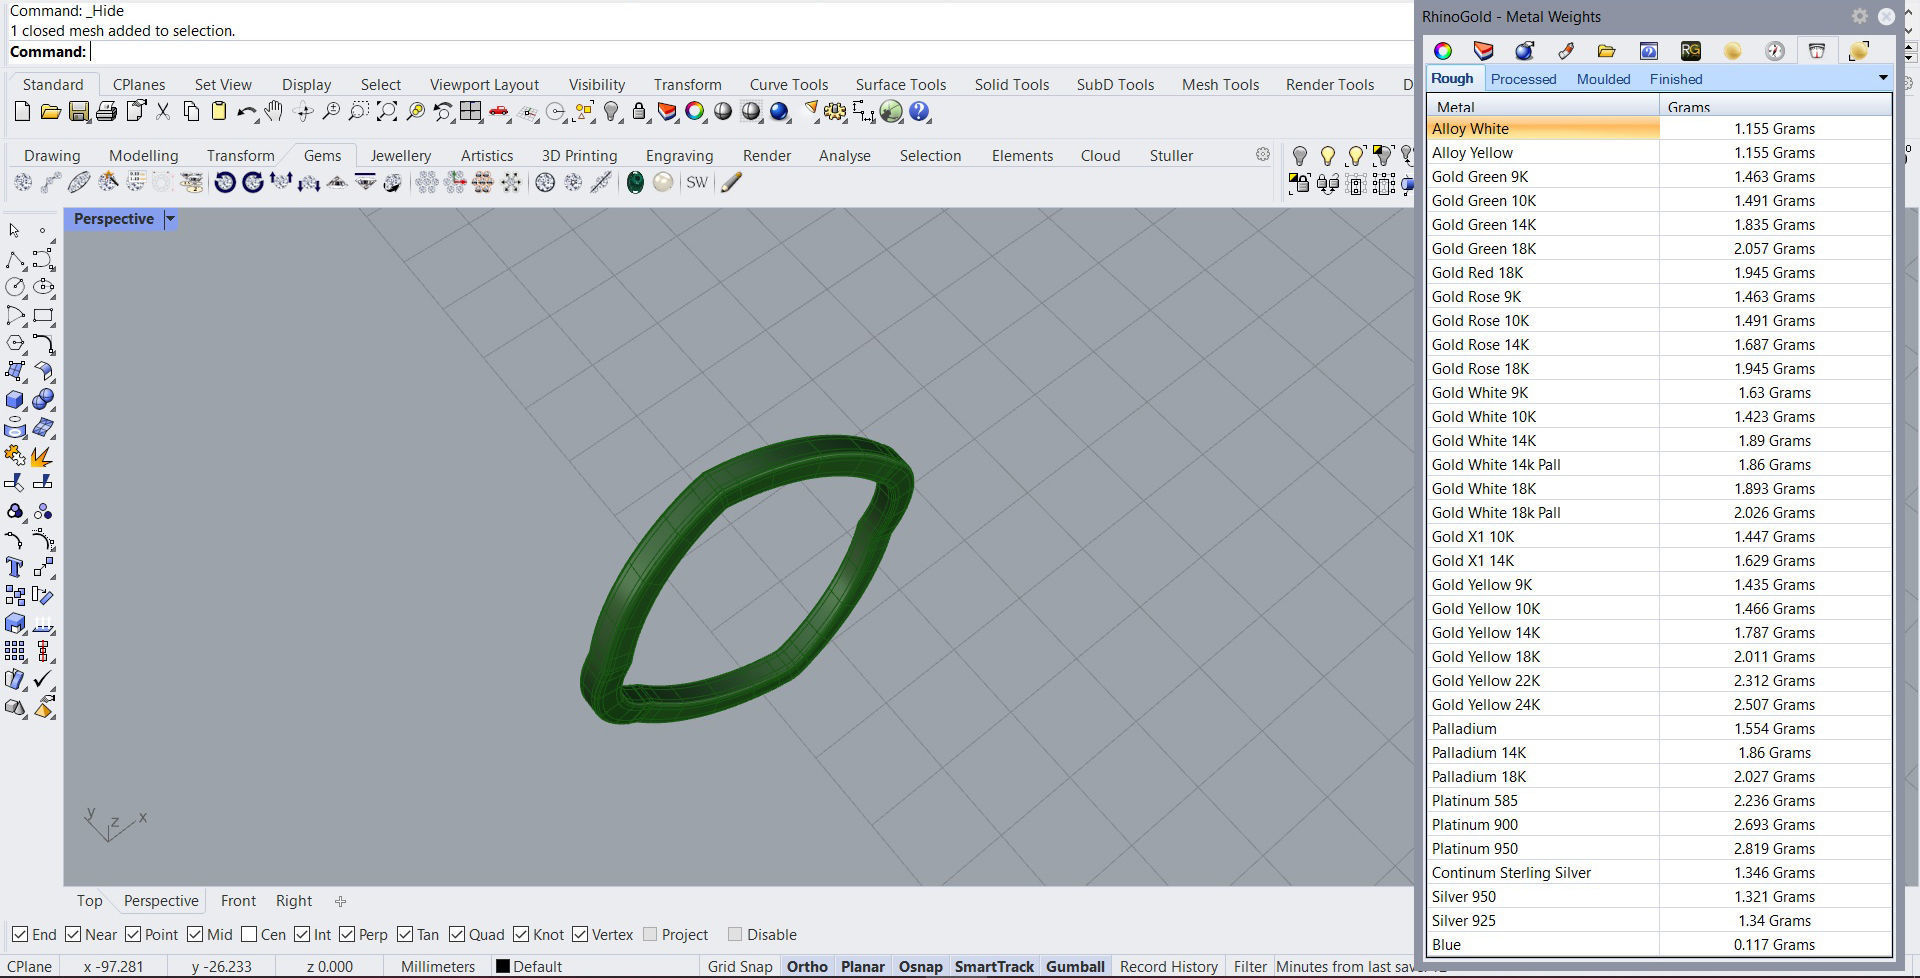The height and width of the screenshot is (978, 1920).
Task: Toggle the Near osnap checkbox
Action: tap(73, 934)
